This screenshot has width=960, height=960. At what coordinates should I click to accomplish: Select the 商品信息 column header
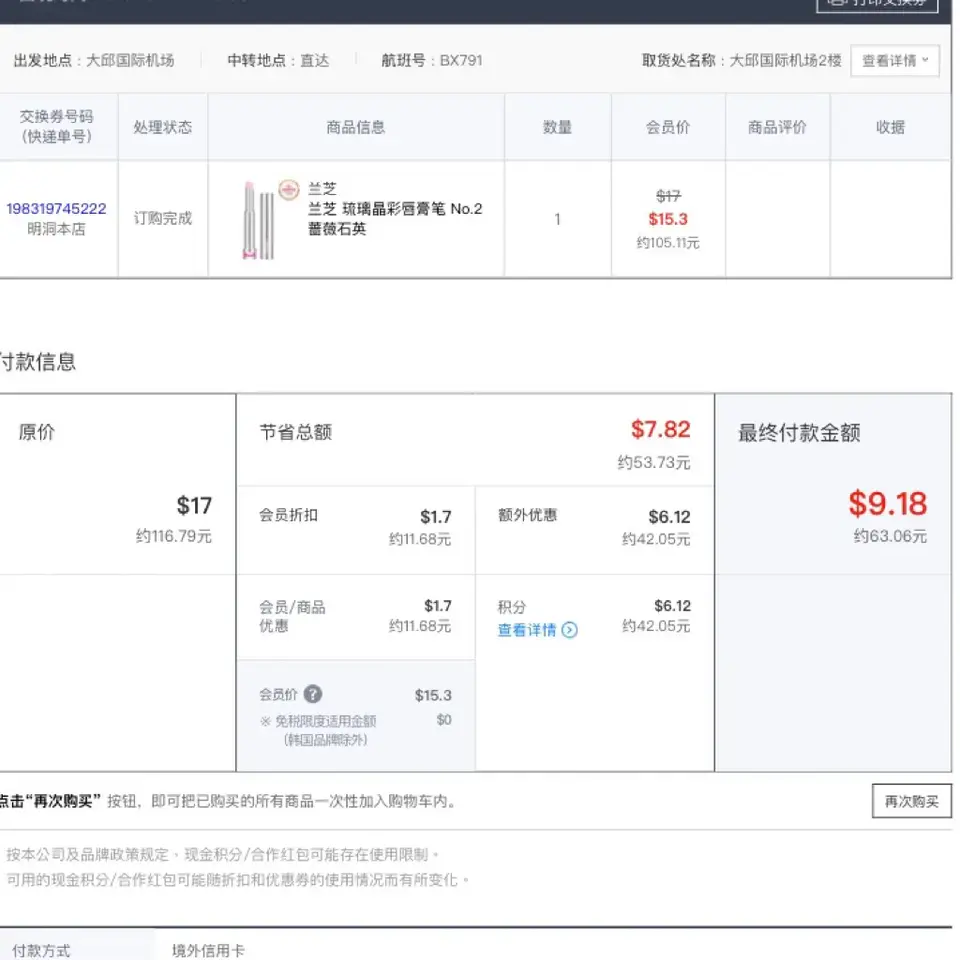click(x=356, y=127)
